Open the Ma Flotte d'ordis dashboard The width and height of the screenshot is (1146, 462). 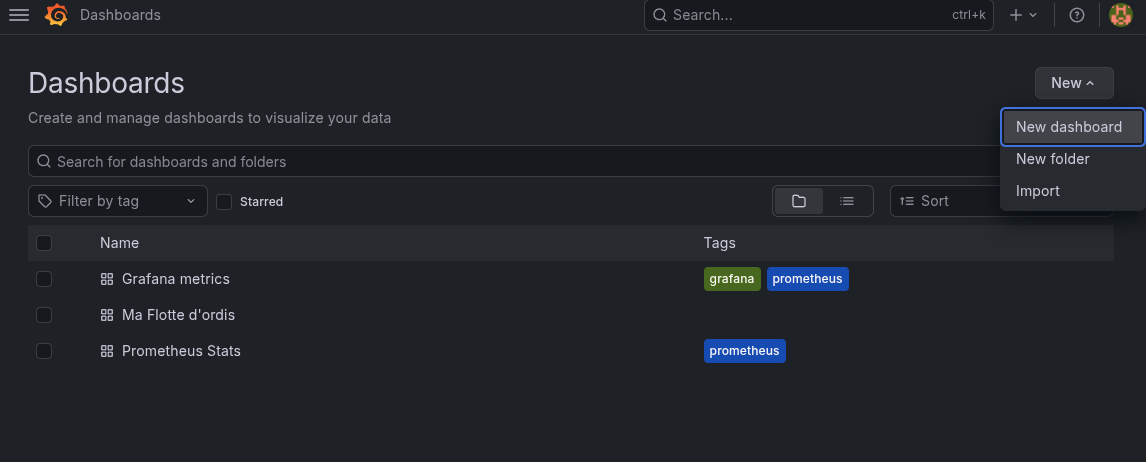178,315
